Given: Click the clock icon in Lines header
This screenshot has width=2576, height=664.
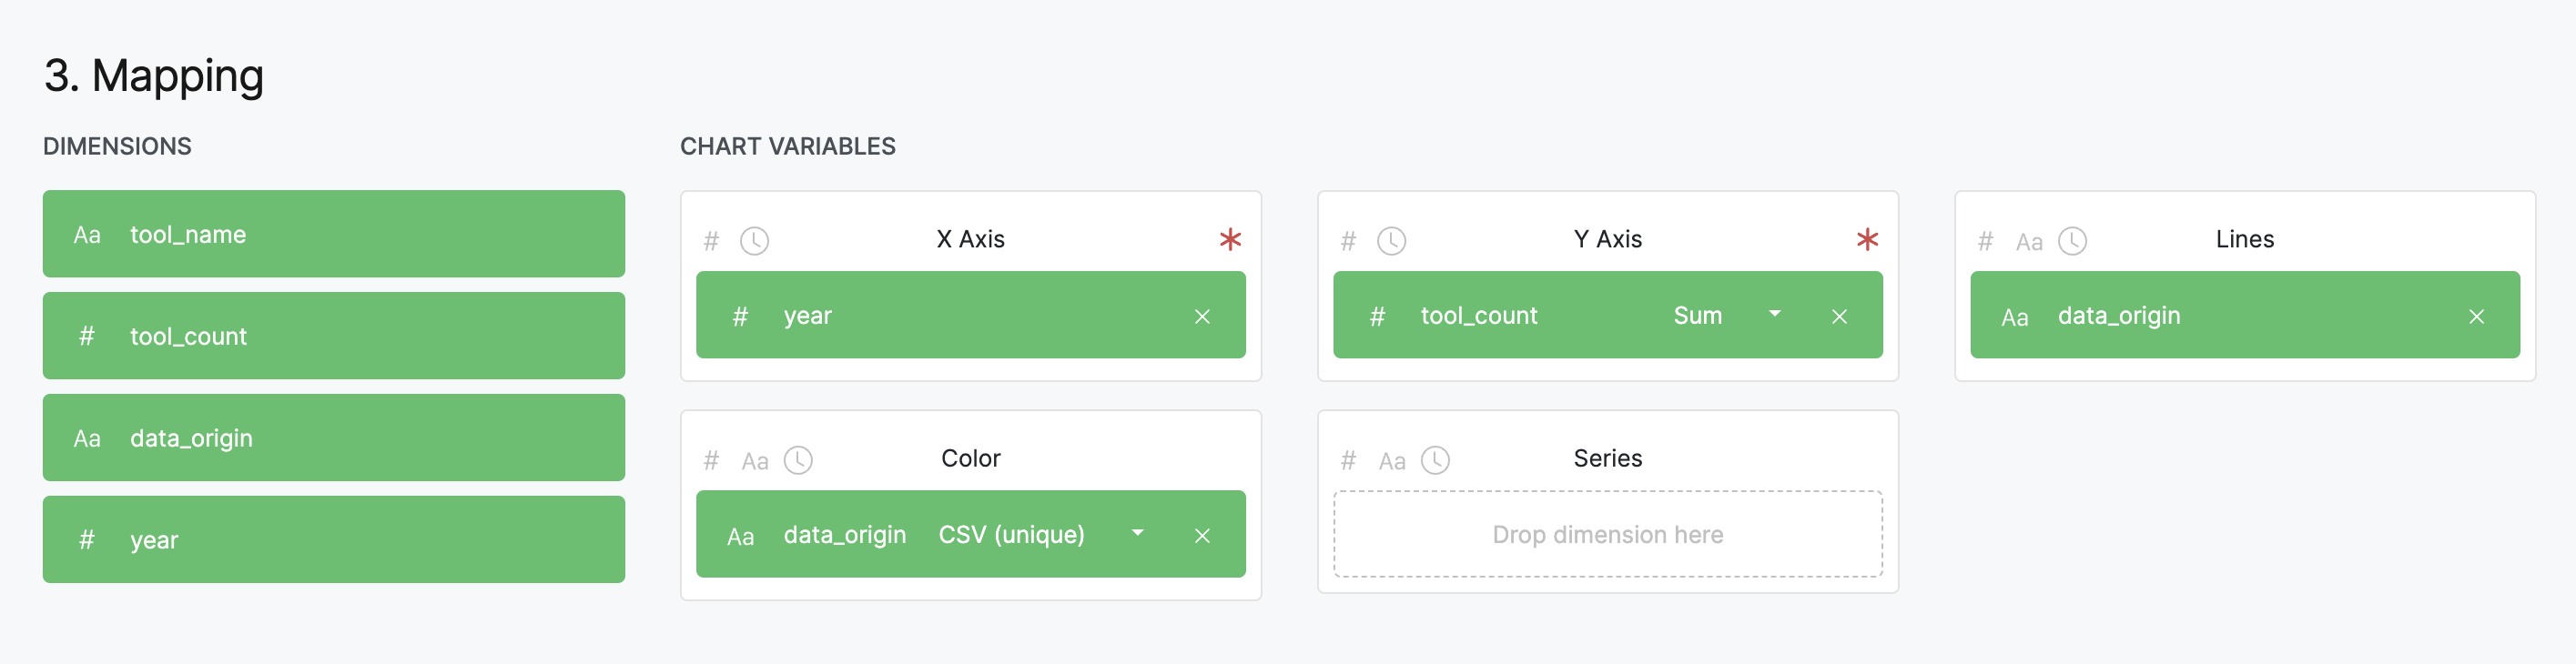Looking at the screenshot, I should coord(2072,241).
